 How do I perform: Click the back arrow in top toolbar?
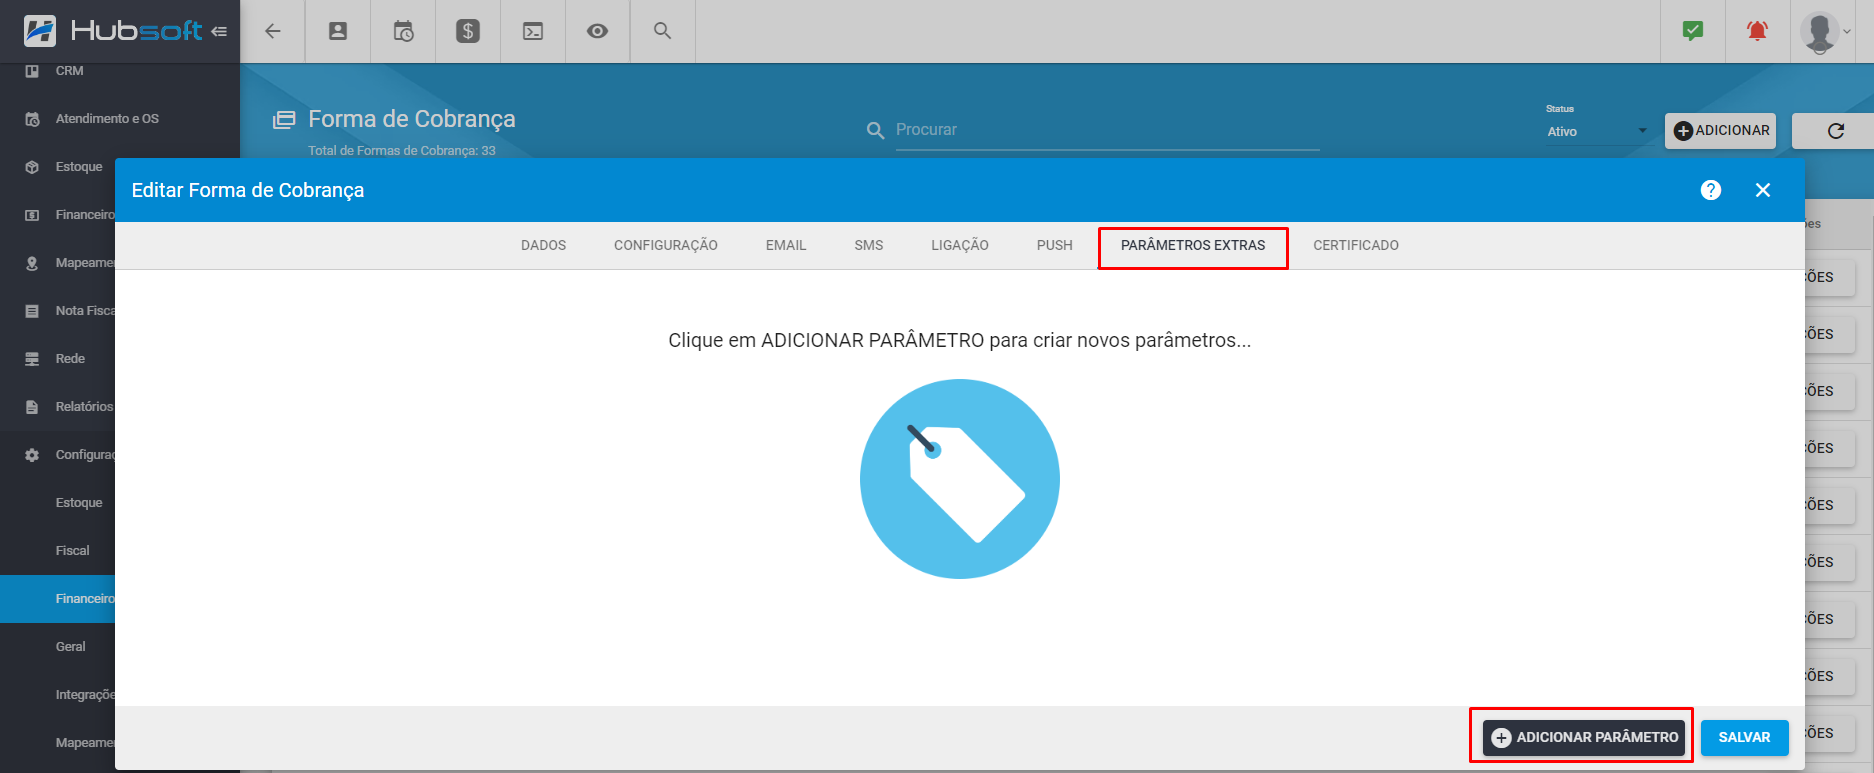point(272,31)
